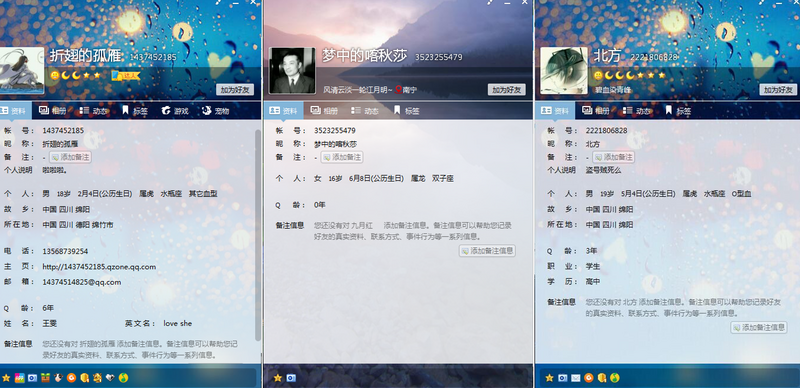Screen dimensions: 800x388
Task: Switch to 动态 tab in 北方 window
Action: click(637, 110)
